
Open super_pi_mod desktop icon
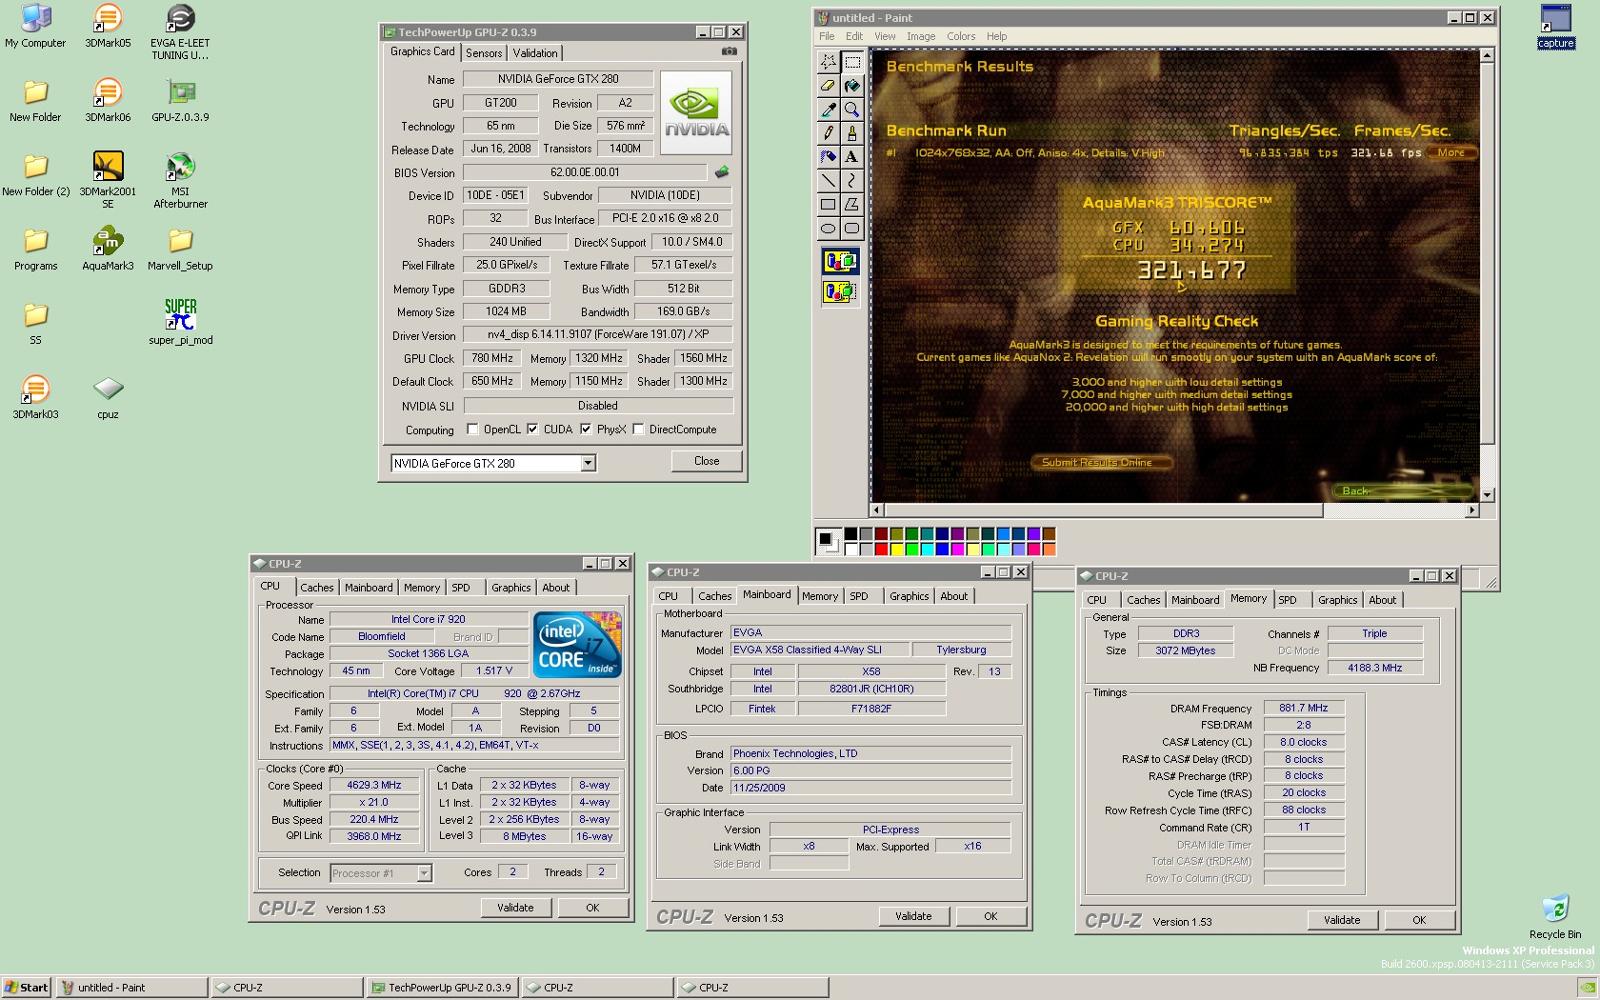point(181,321)
